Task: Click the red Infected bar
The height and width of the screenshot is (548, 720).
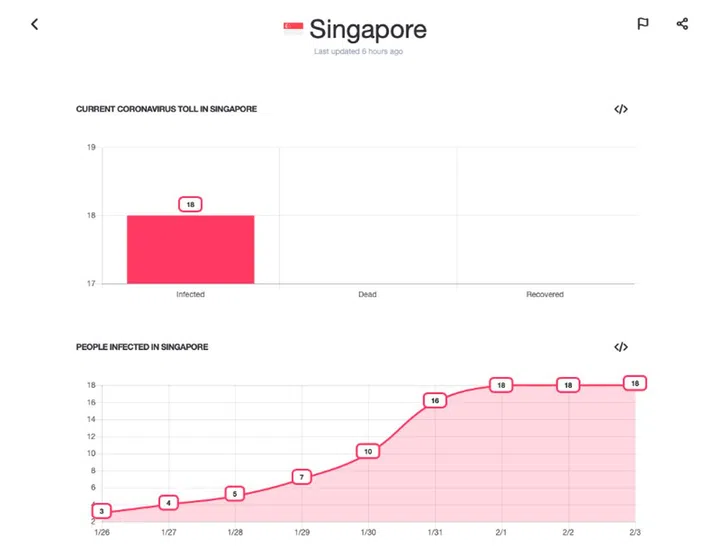Action: pyautogui.click(x=190, y=249)
